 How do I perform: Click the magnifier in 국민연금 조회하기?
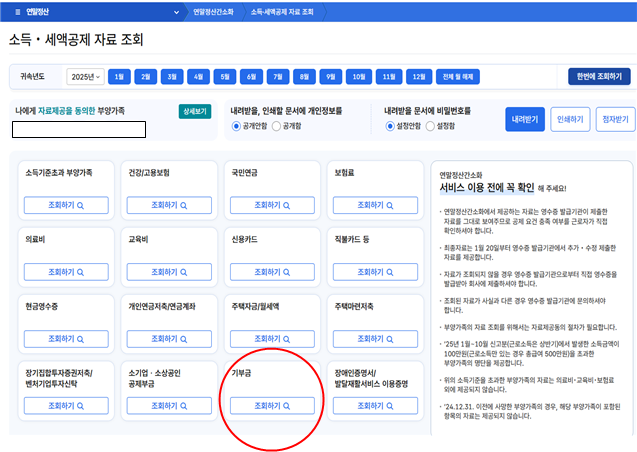pos(286,203)
